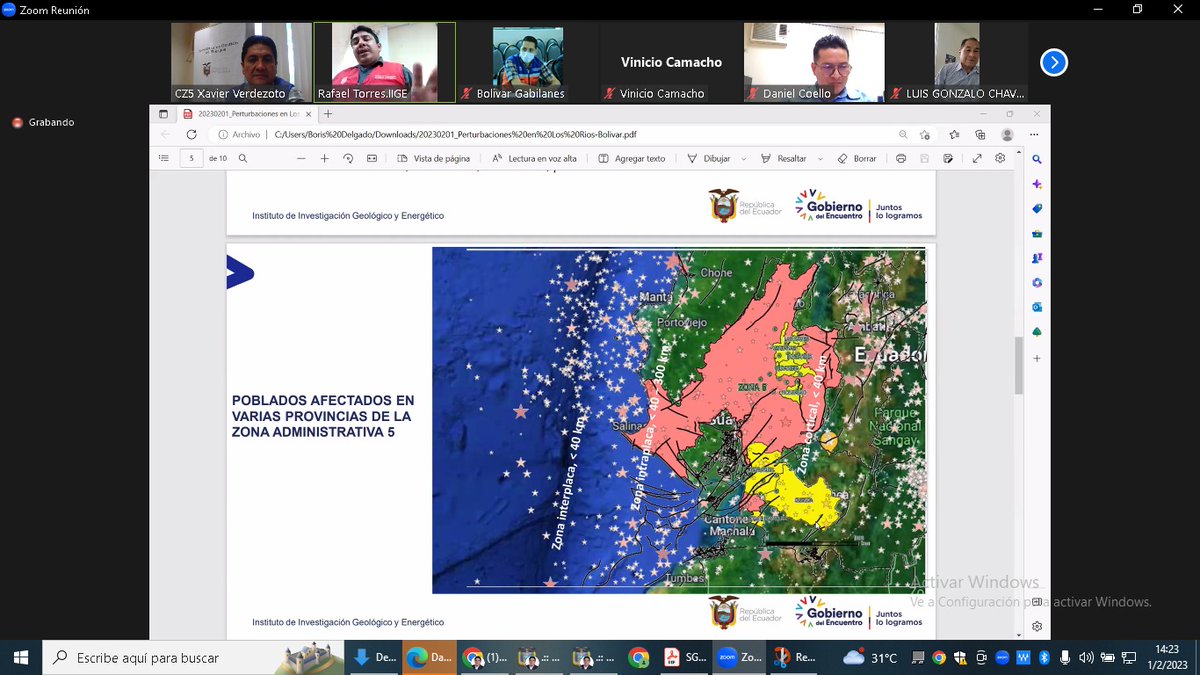
Task: Select Bolivar Gabilanes's video thumbnail
Action: click(527, 62)
